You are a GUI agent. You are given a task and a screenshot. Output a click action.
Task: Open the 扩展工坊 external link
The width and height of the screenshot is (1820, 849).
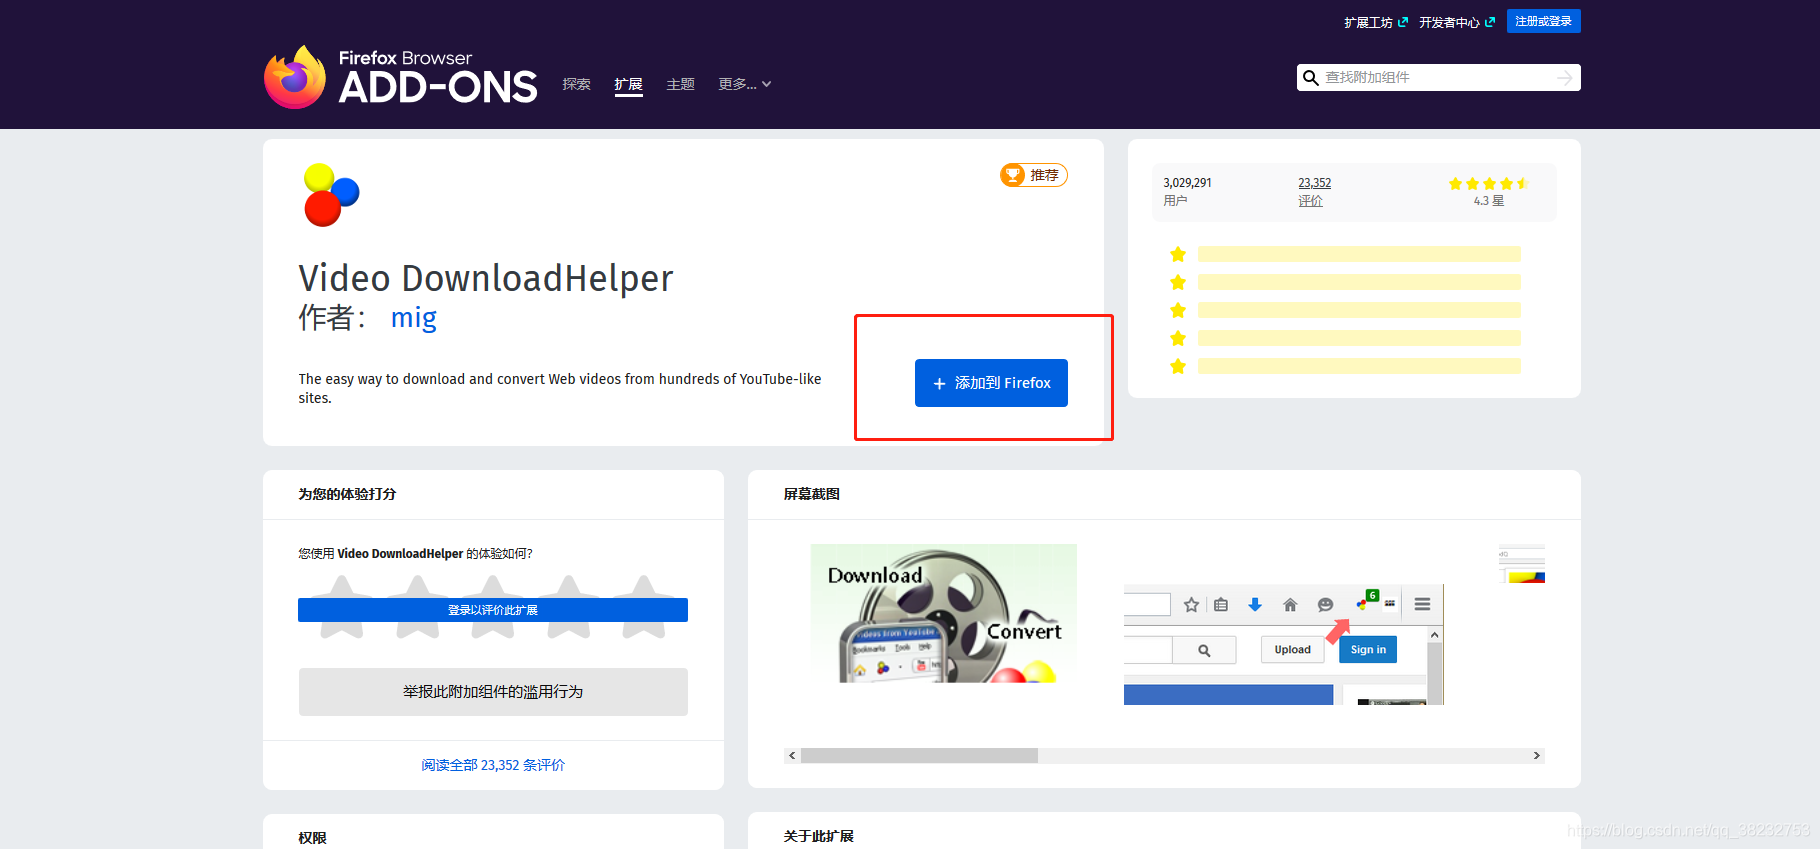tap(1376, 22)
